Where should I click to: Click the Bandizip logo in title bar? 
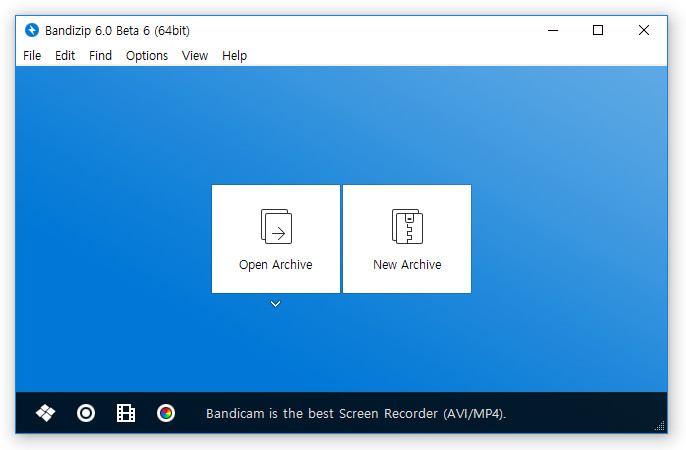(x=32, y=30)
